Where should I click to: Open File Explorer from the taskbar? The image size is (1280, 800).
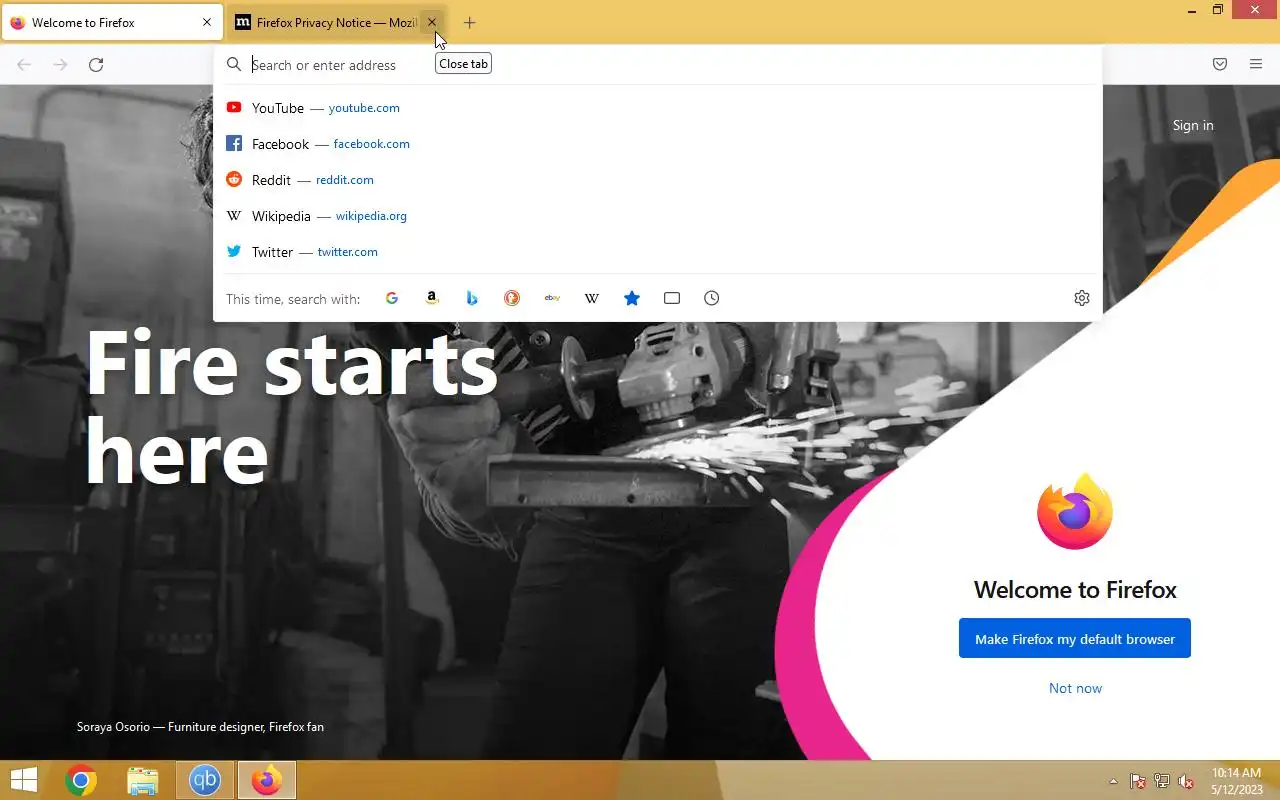[x=143, y=780]
